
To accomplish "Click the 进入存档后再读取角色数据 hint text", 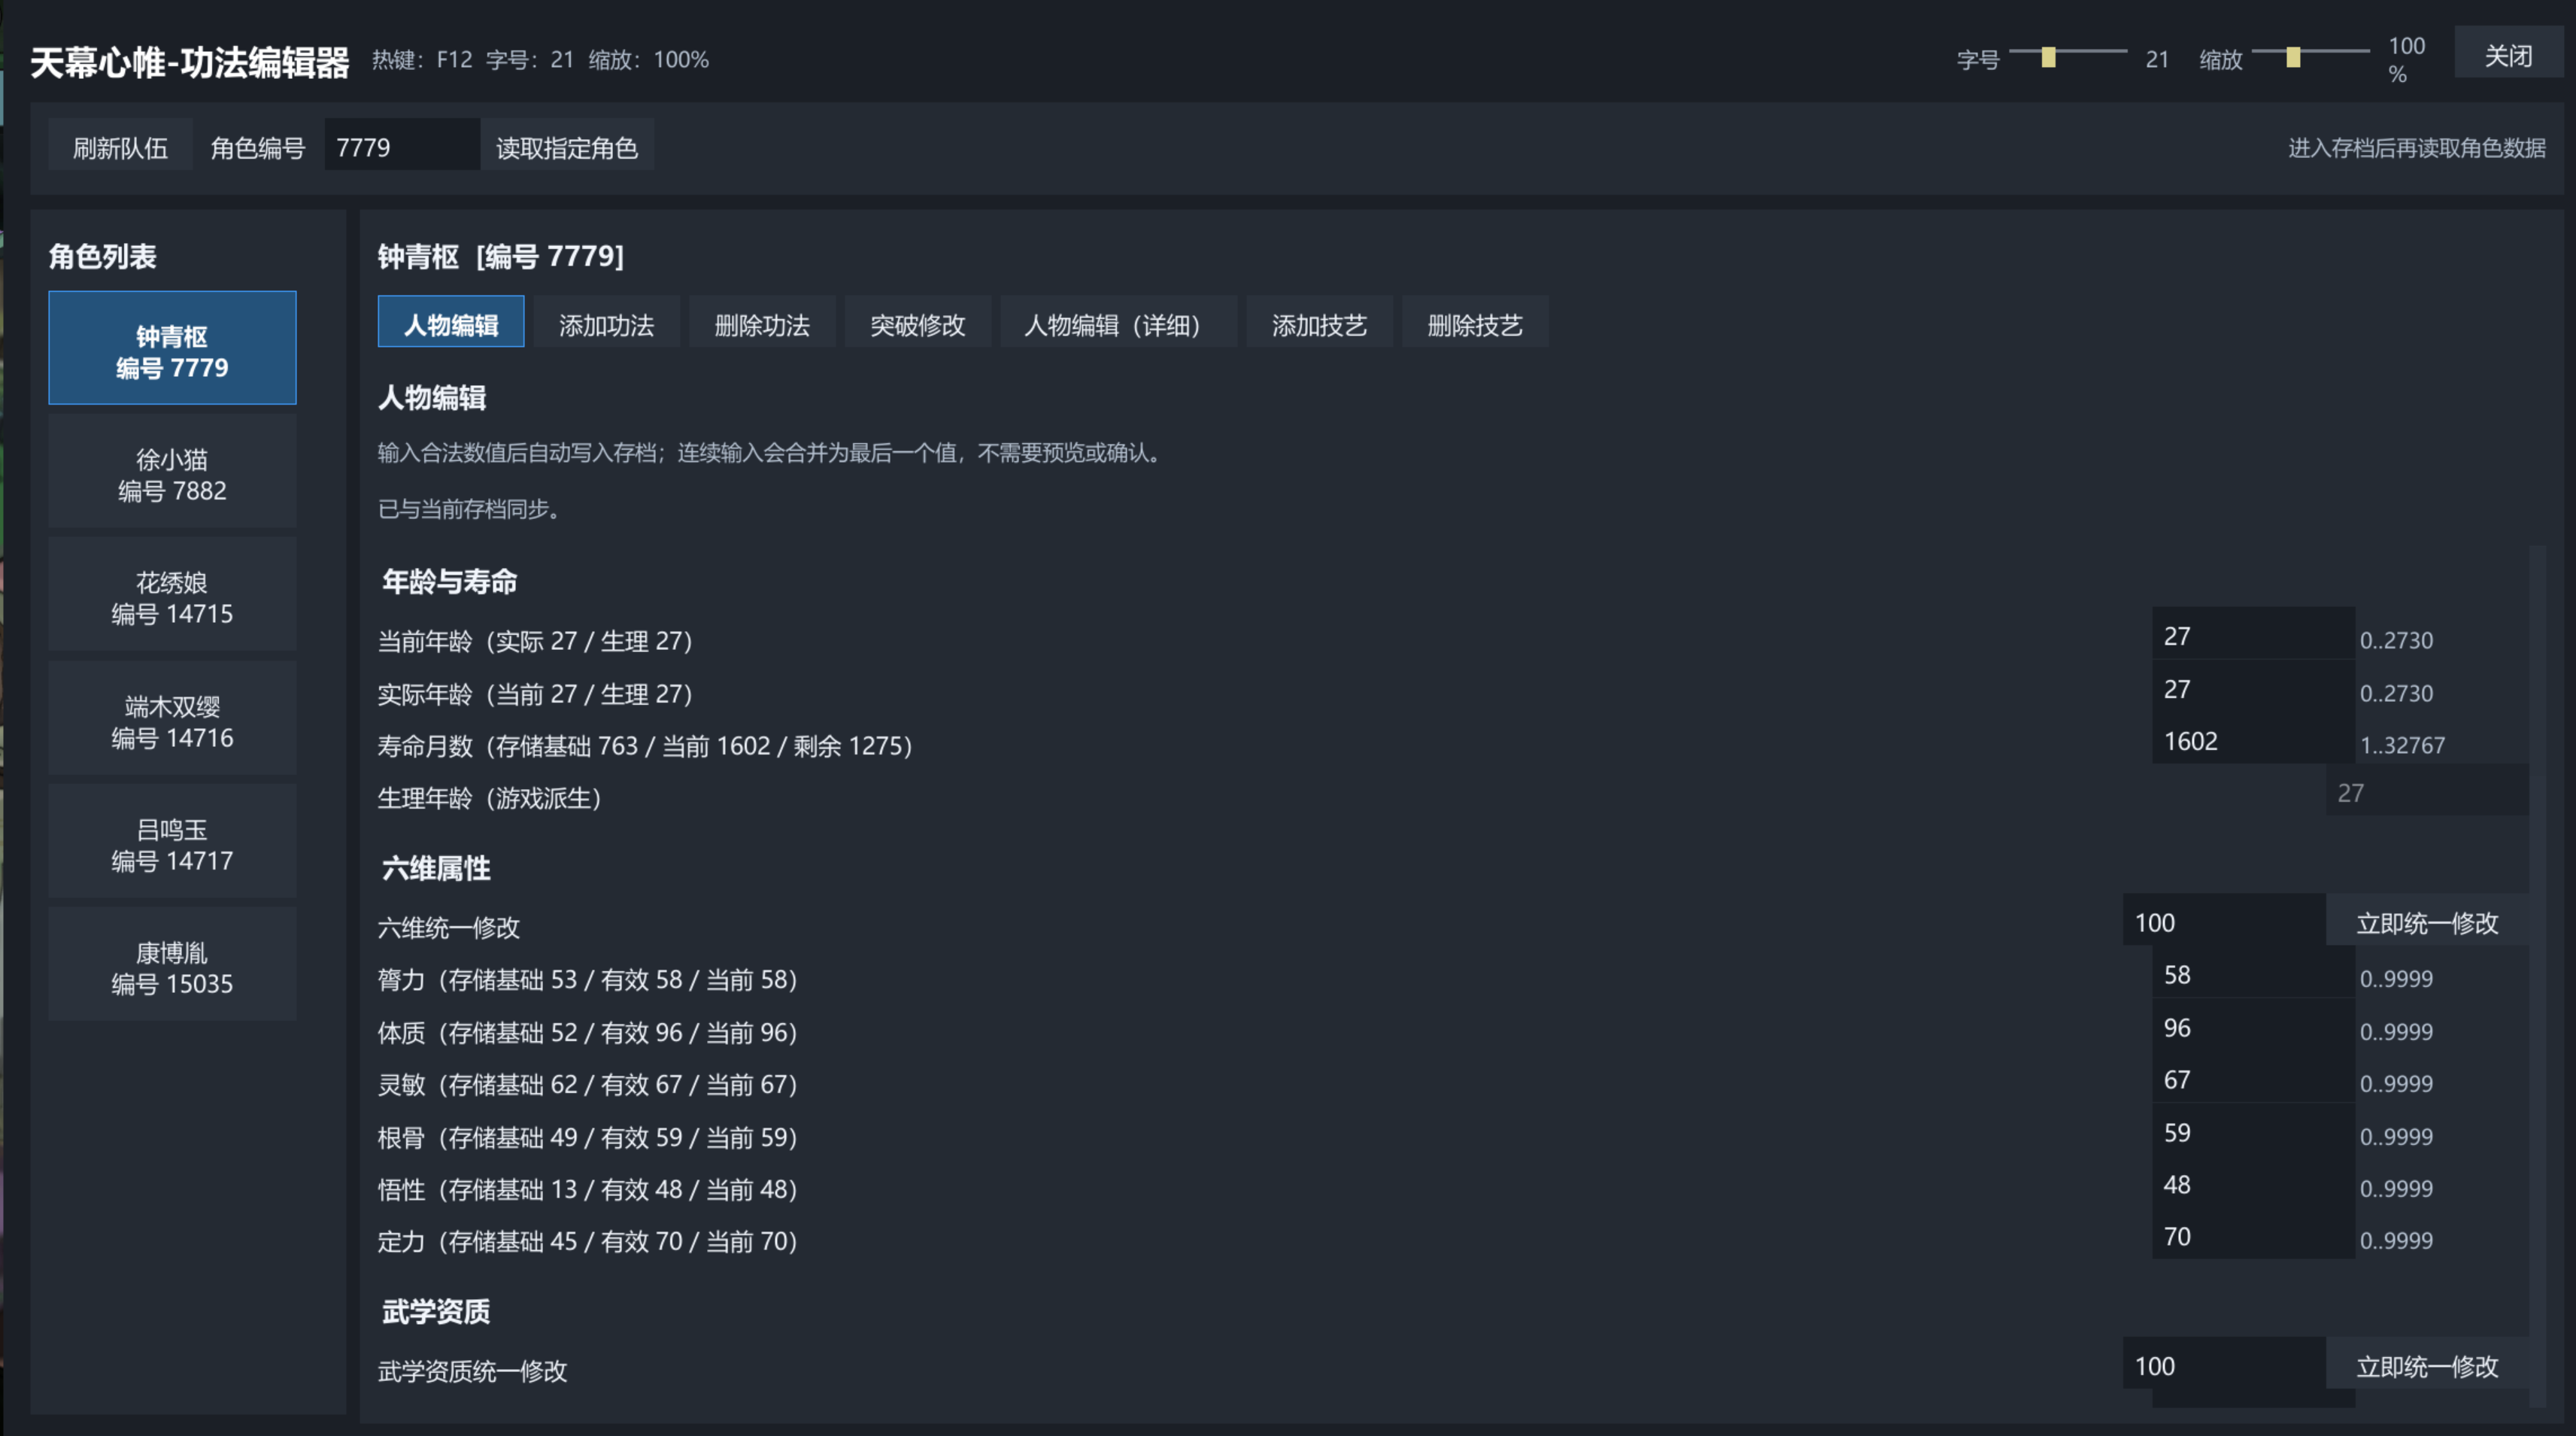I will tap(2416, 148).
